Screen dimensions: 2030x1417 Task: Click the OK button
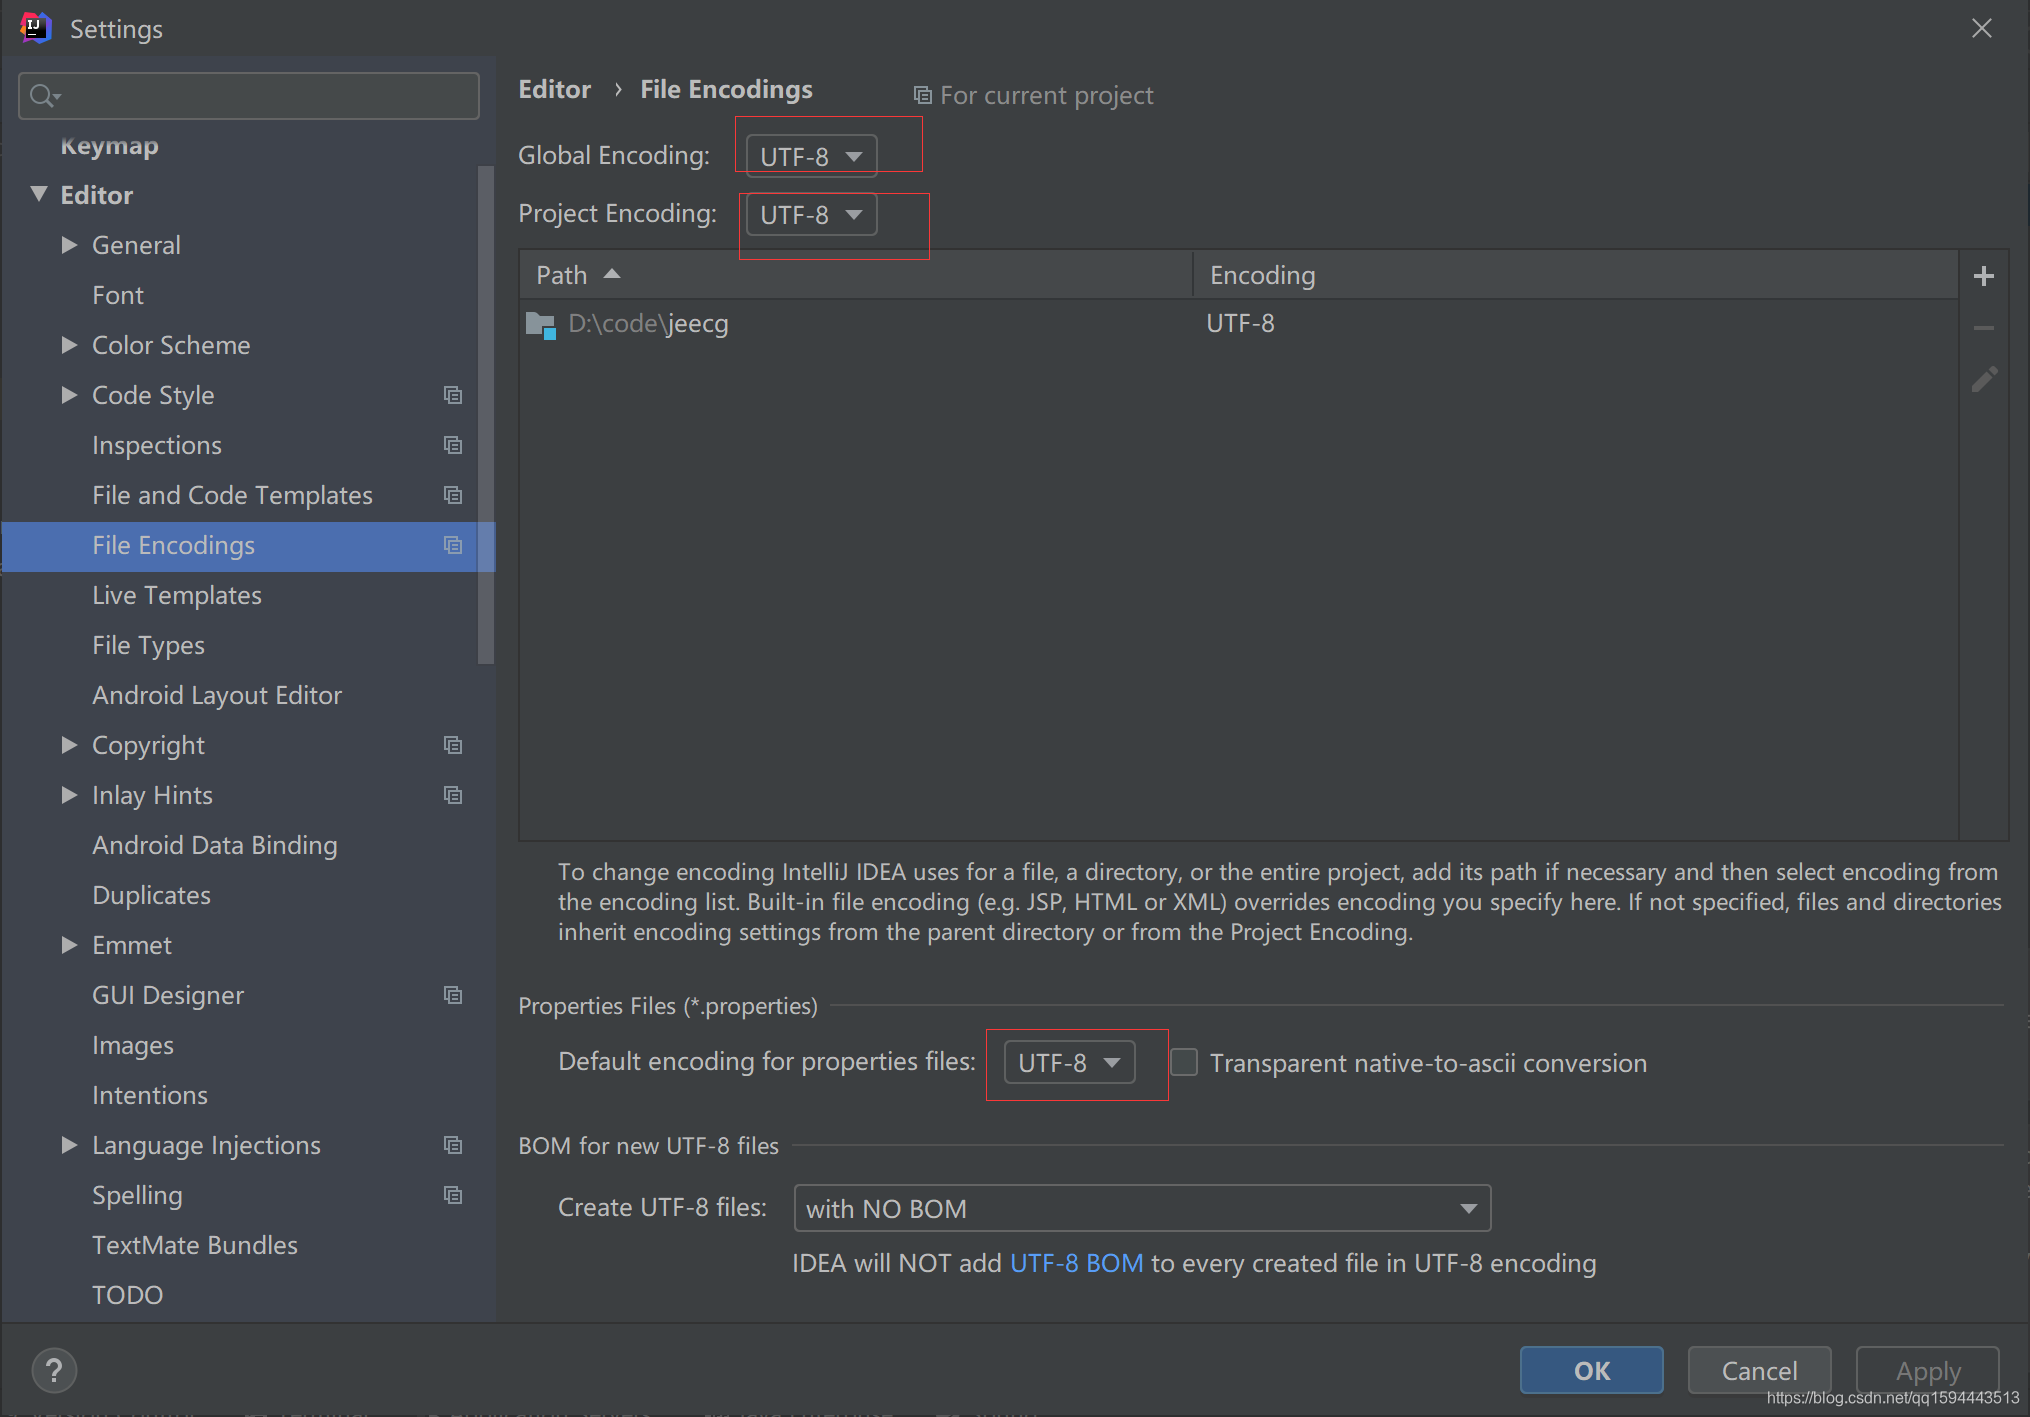click(1591, 1370)
